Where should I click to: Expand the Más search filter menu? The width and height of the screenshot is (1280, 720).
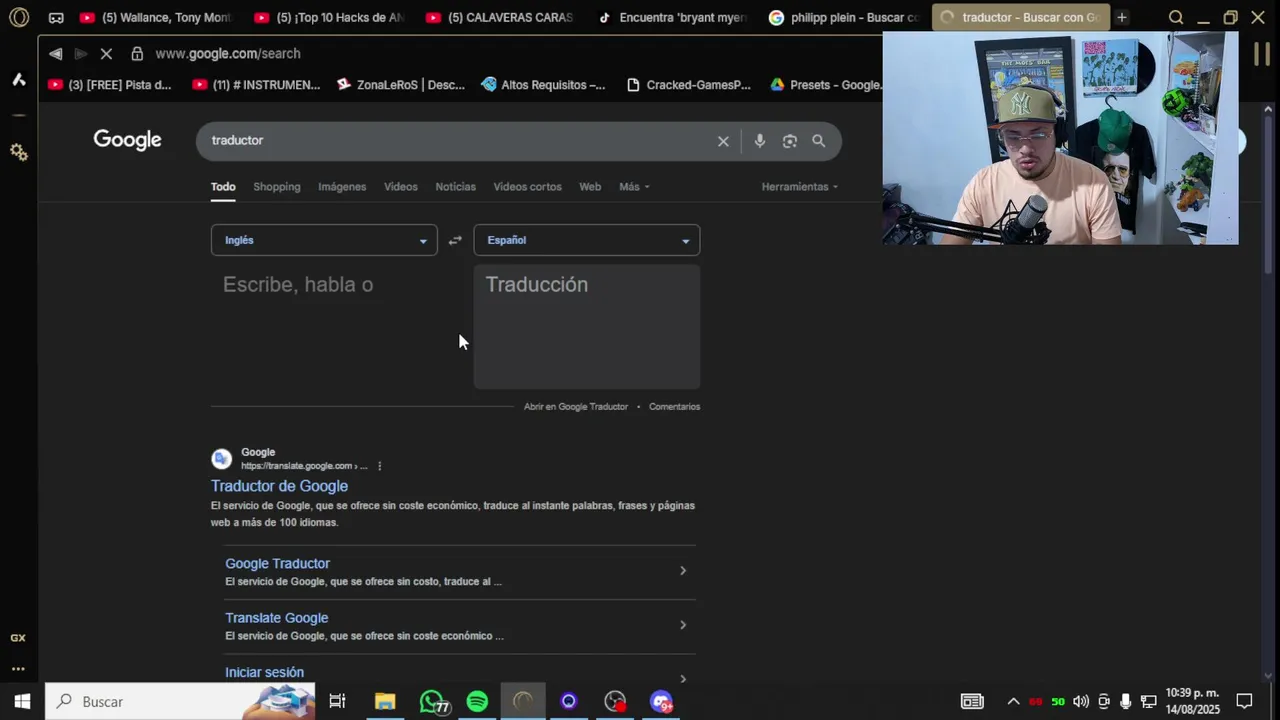(x=634, y=187)
